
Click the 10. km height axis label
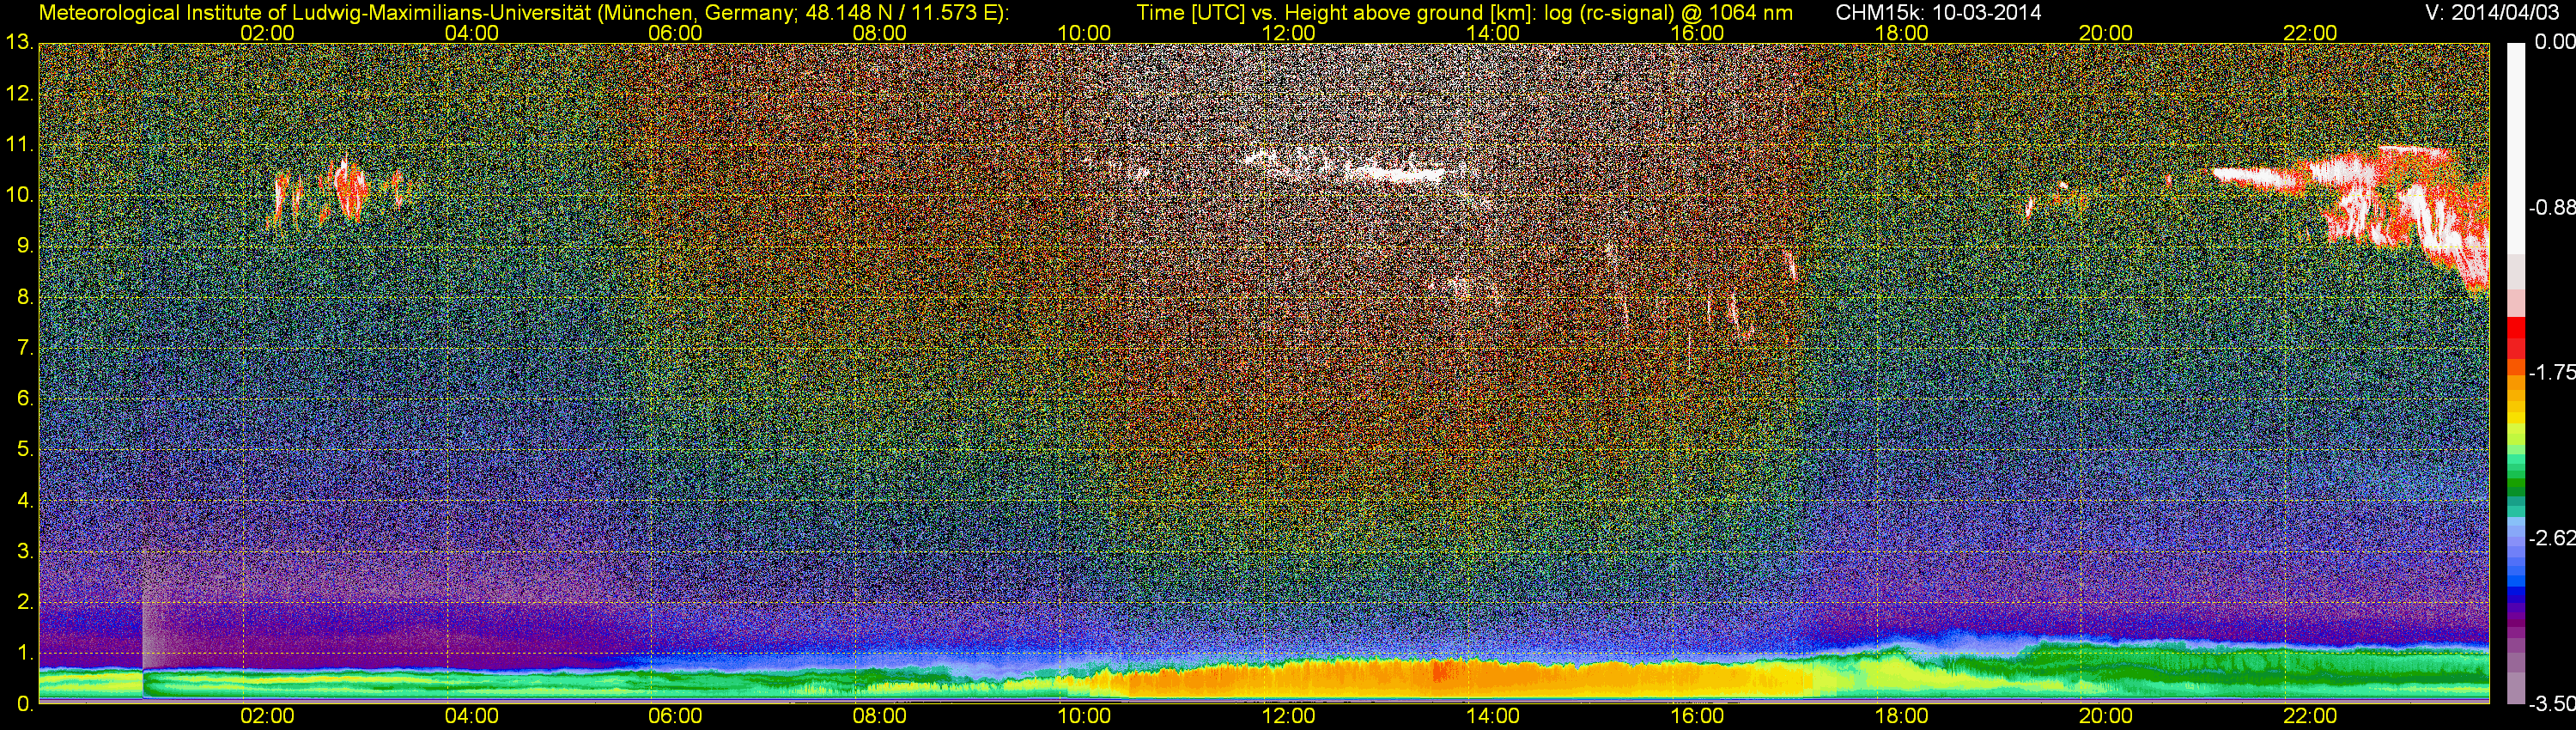[x=19, y=195]
